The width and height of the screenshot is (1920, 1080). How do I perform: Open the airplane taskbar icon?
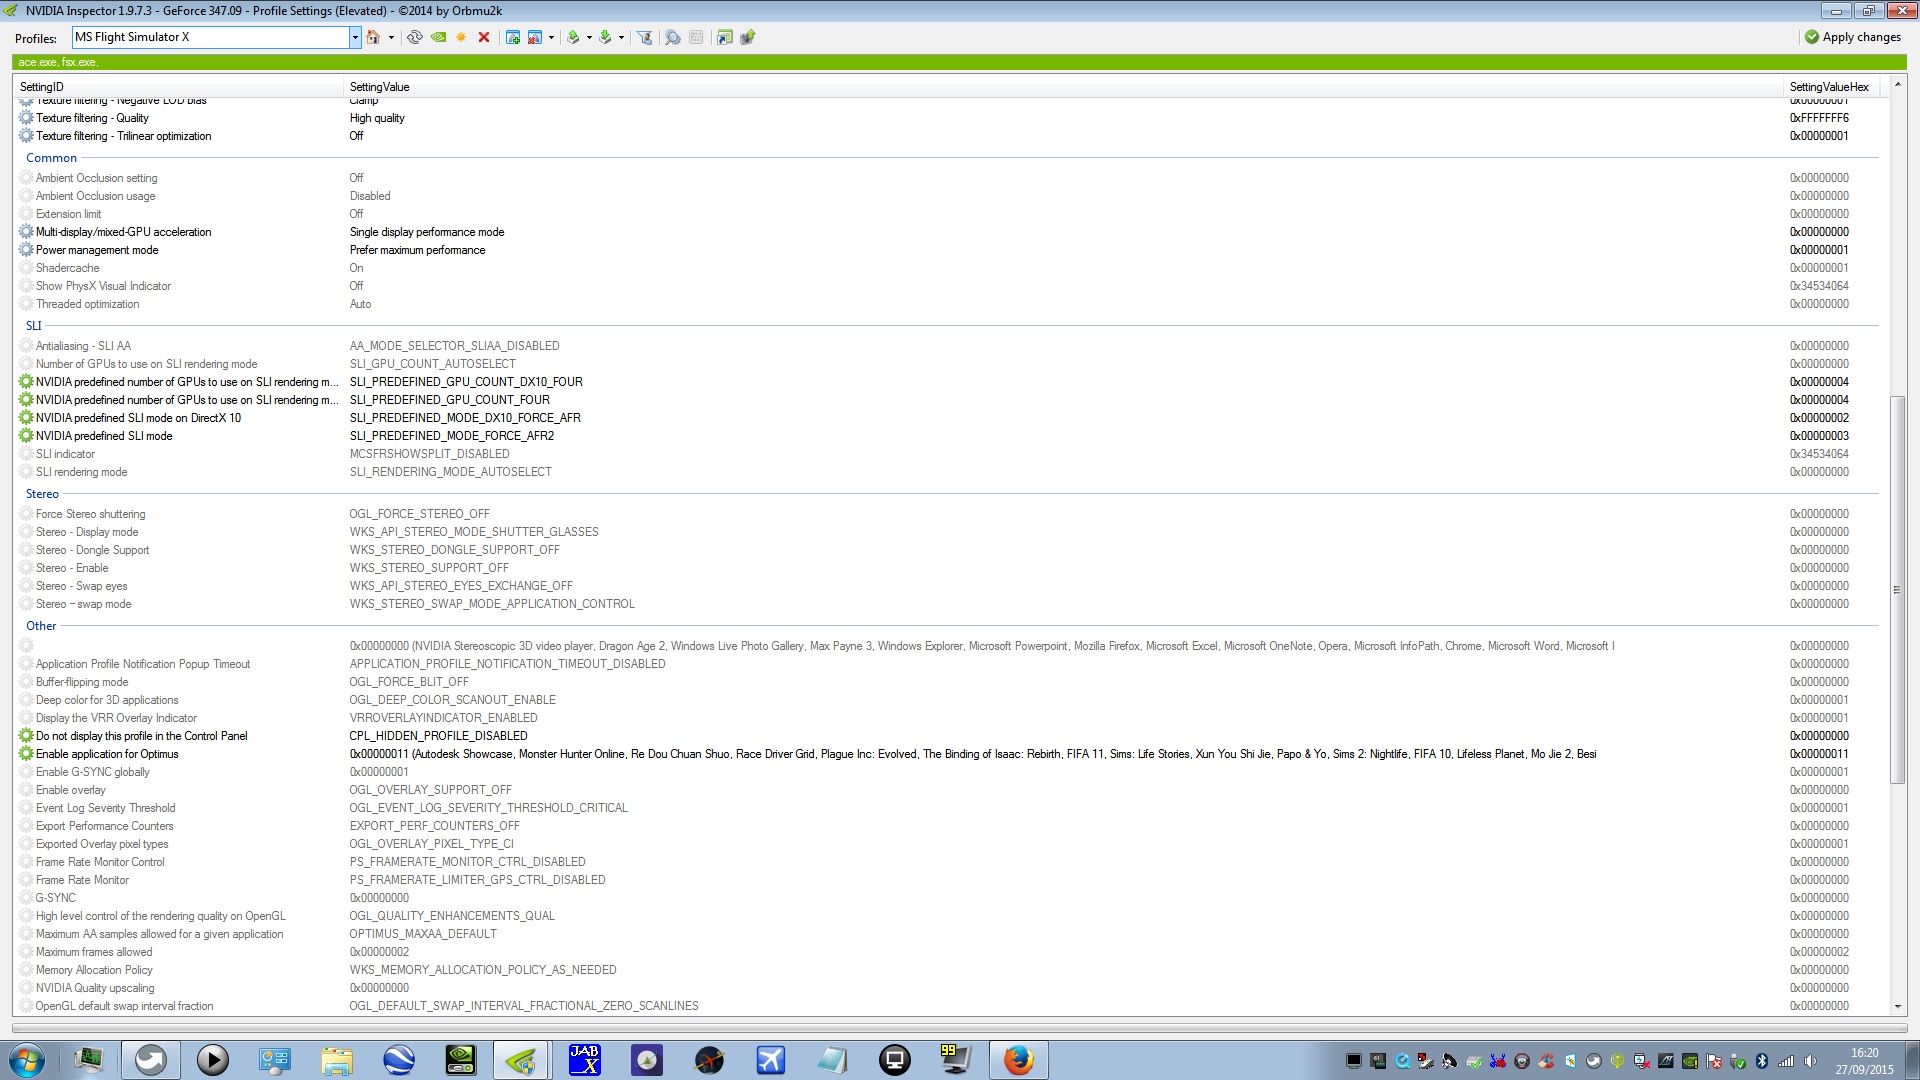(771, 1059)
